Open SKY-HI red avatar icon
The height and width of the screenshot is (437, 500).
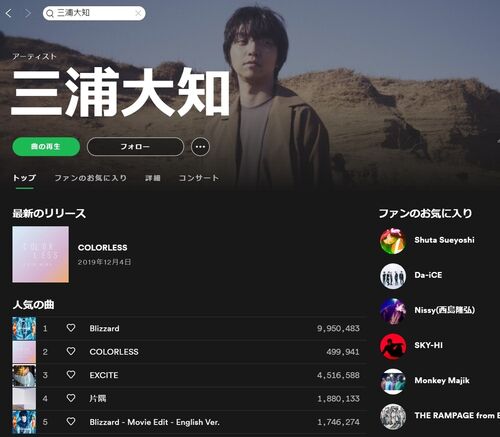[393, 346]
